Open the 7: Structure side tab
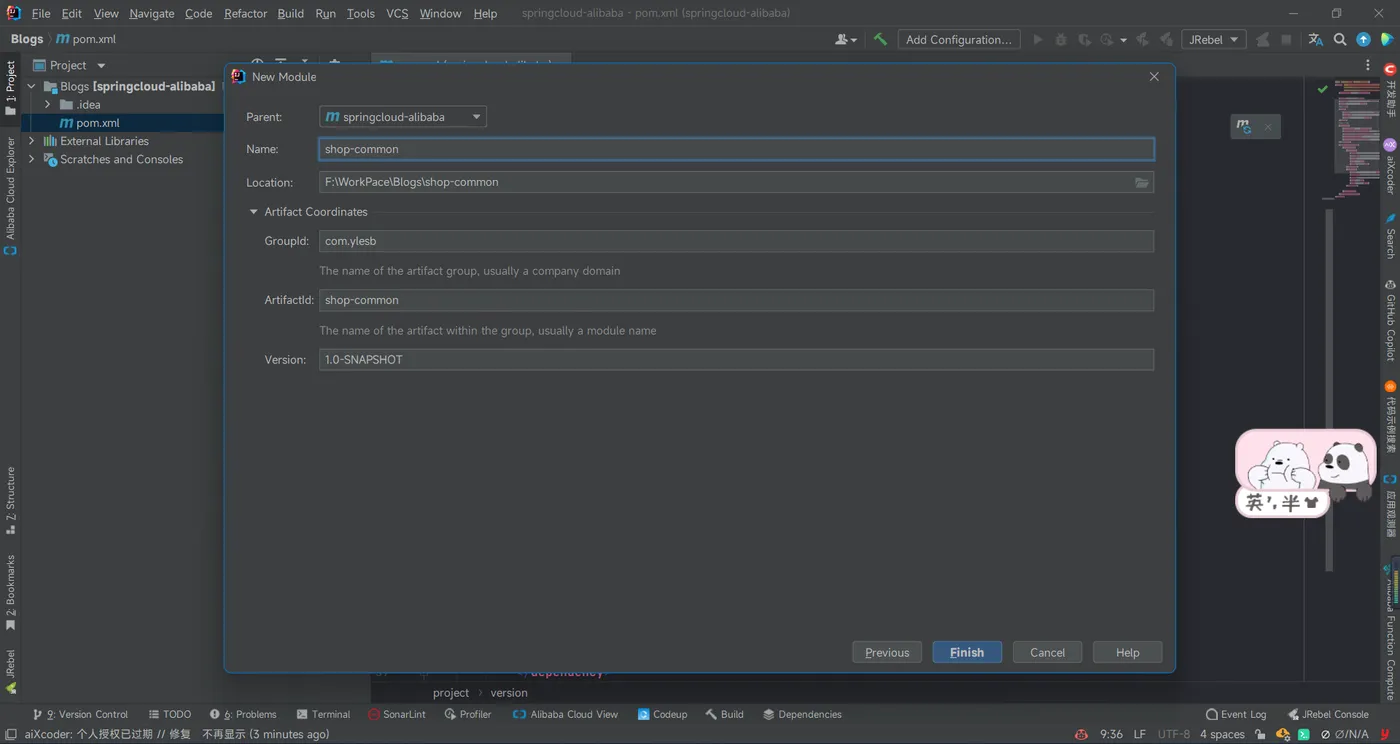 pyautogui.click(x=11, y=500)
